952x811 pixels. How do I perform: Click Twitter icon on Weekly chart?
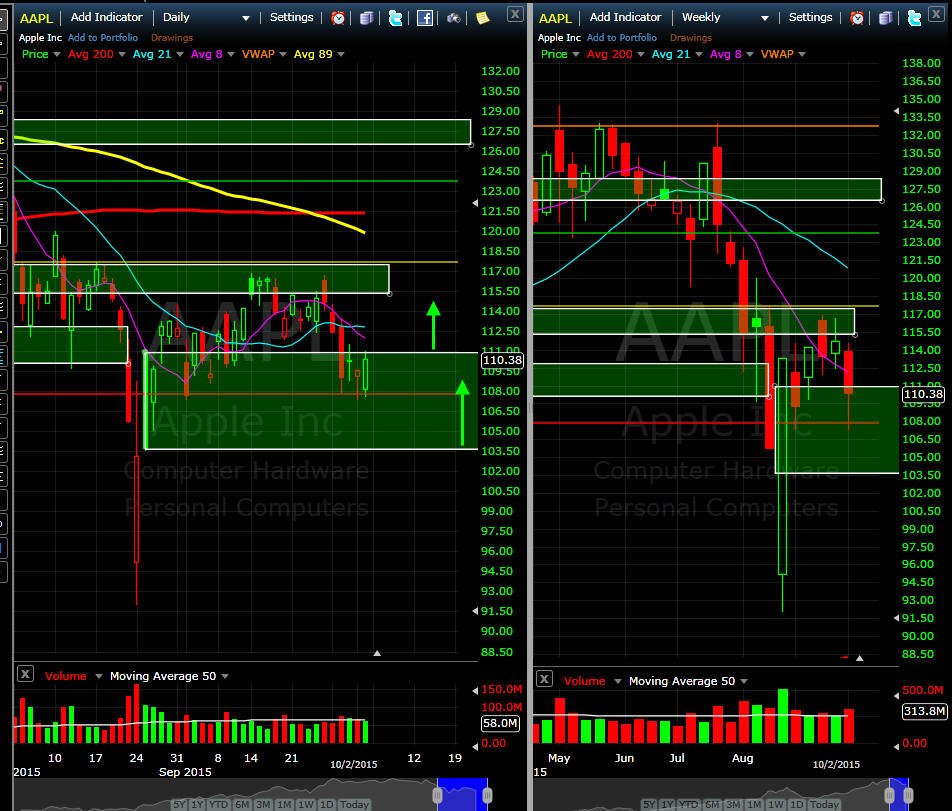coord(914,18)
